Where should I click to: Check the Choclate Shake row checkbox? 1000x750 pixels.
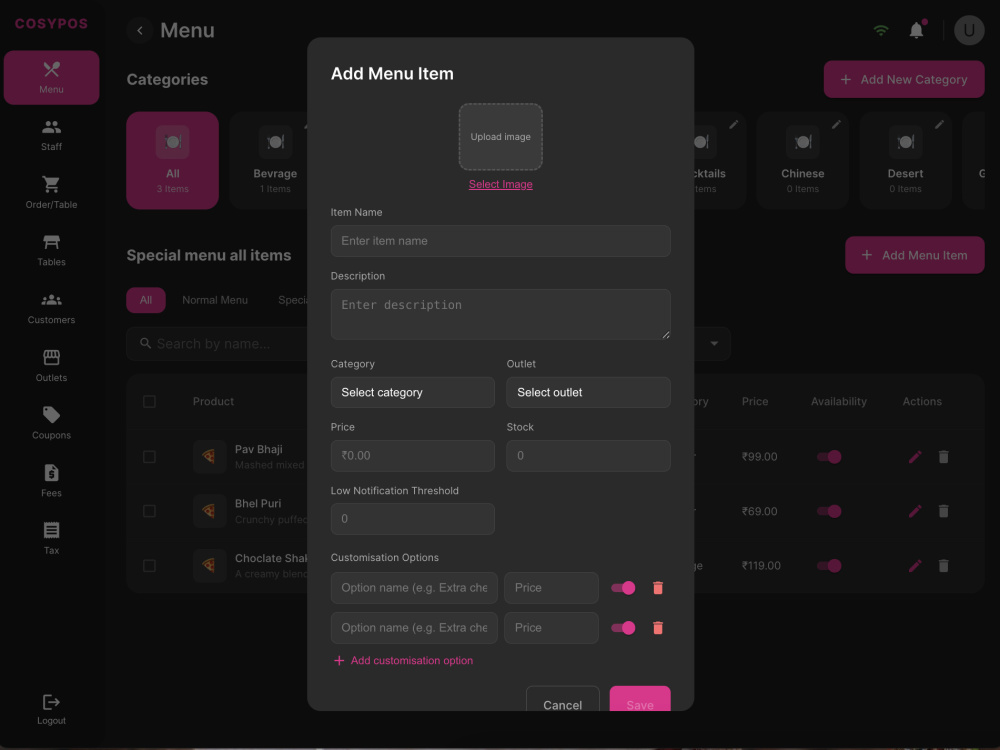point(149,566)
